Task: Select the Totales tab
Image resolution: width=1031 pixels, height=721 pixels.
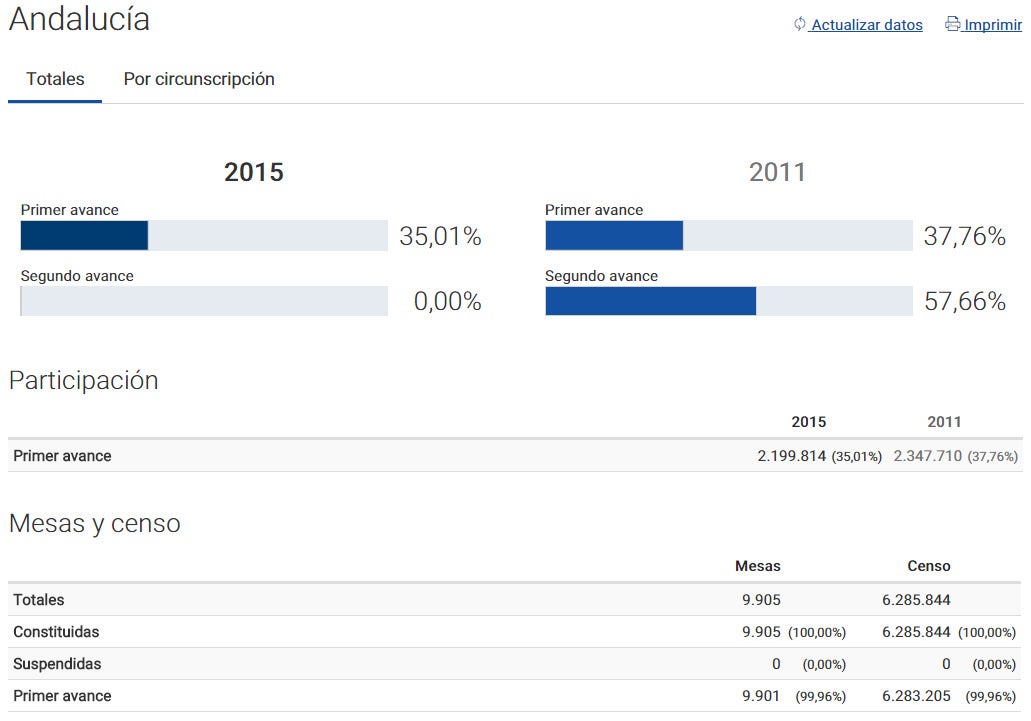Action: (x=54, y=78)
